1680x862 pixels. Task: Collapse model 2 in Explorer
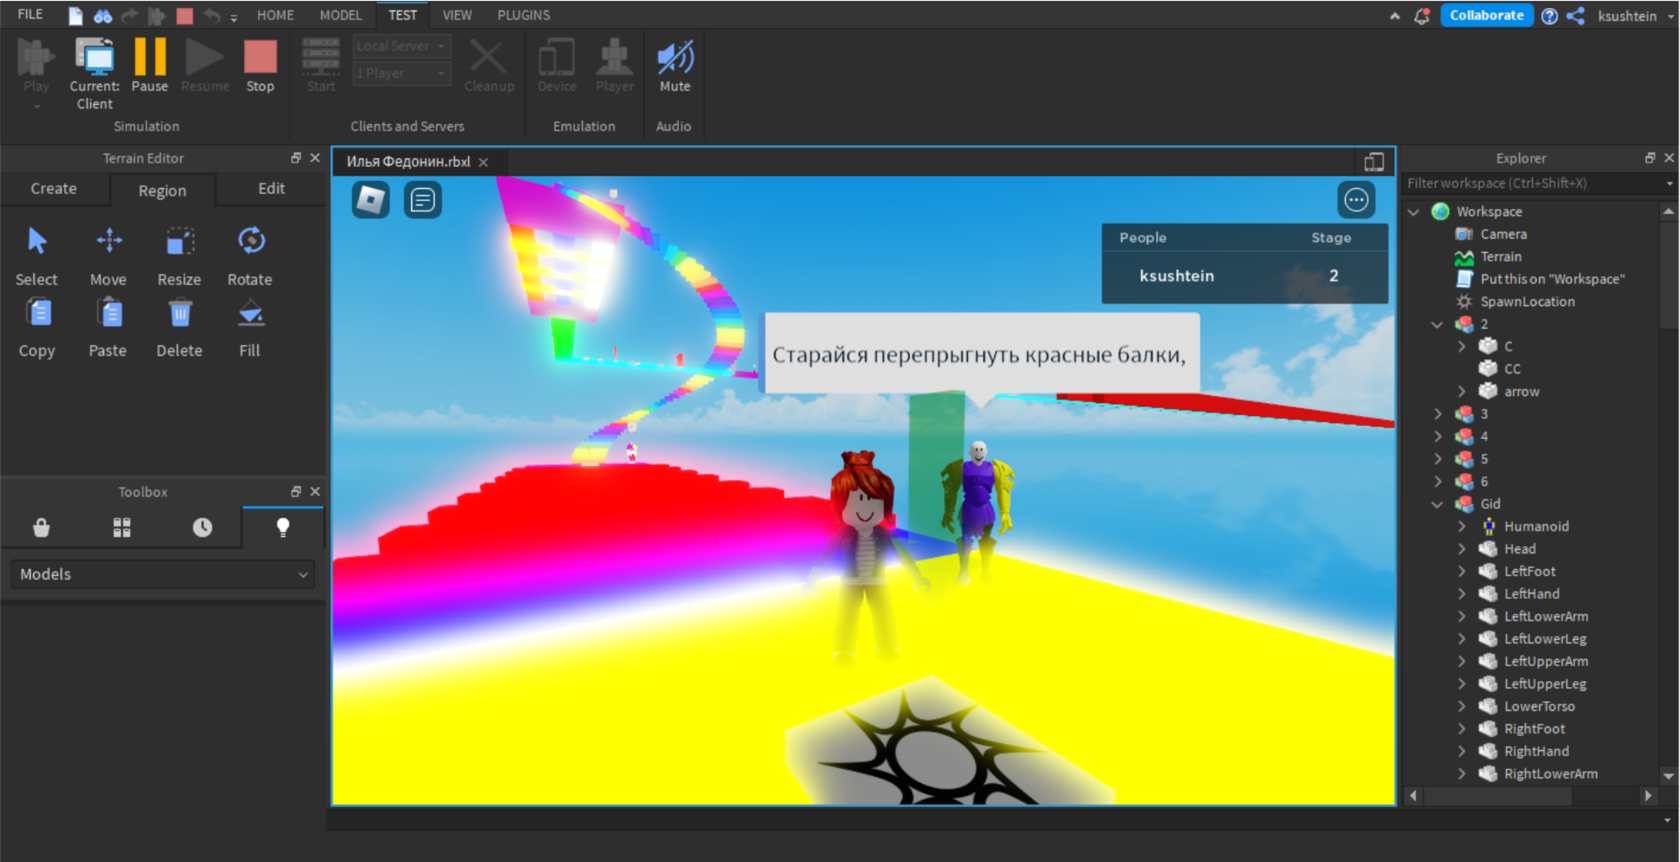[x=1437, y=324]
